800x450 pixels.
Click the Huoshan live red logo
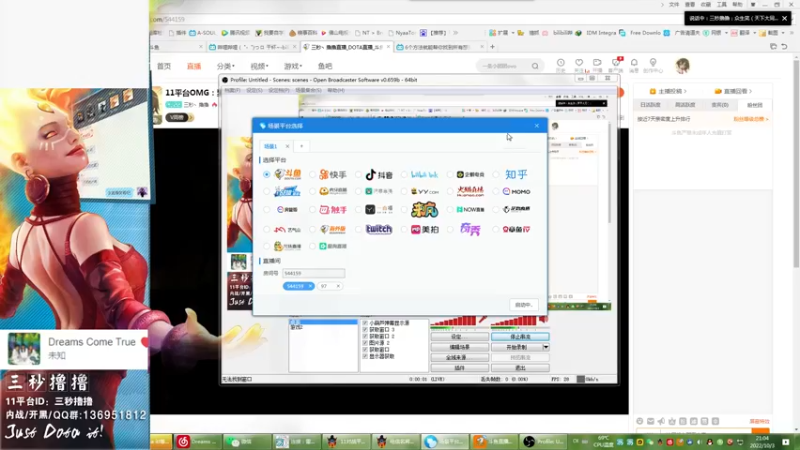point(470,191)
